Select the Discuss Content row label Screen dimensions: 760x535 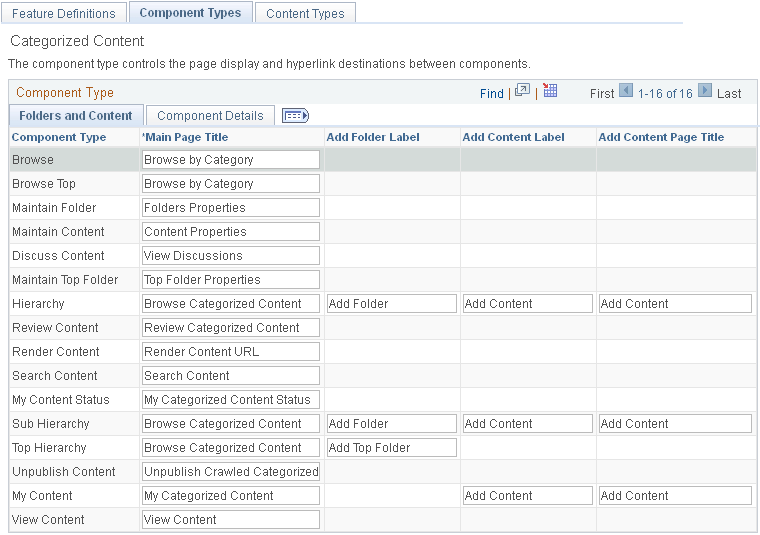click(58, 255)
